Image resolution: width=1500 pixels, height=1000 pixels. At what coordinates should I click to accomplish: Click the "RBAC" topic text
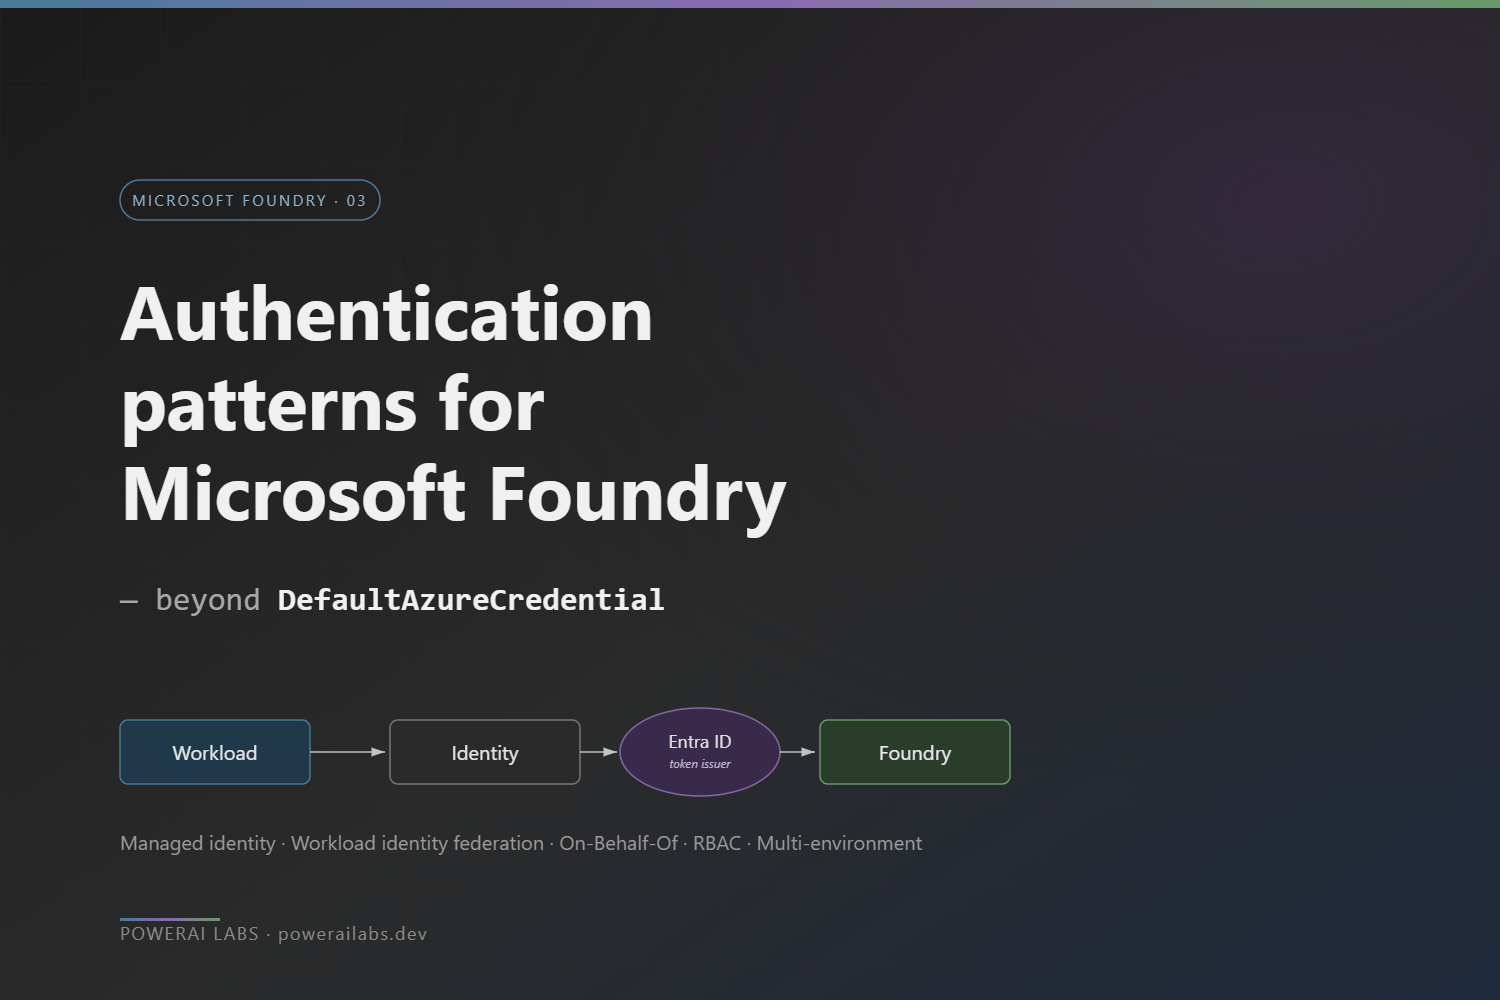pyautogui.click(x=717, y=843)
